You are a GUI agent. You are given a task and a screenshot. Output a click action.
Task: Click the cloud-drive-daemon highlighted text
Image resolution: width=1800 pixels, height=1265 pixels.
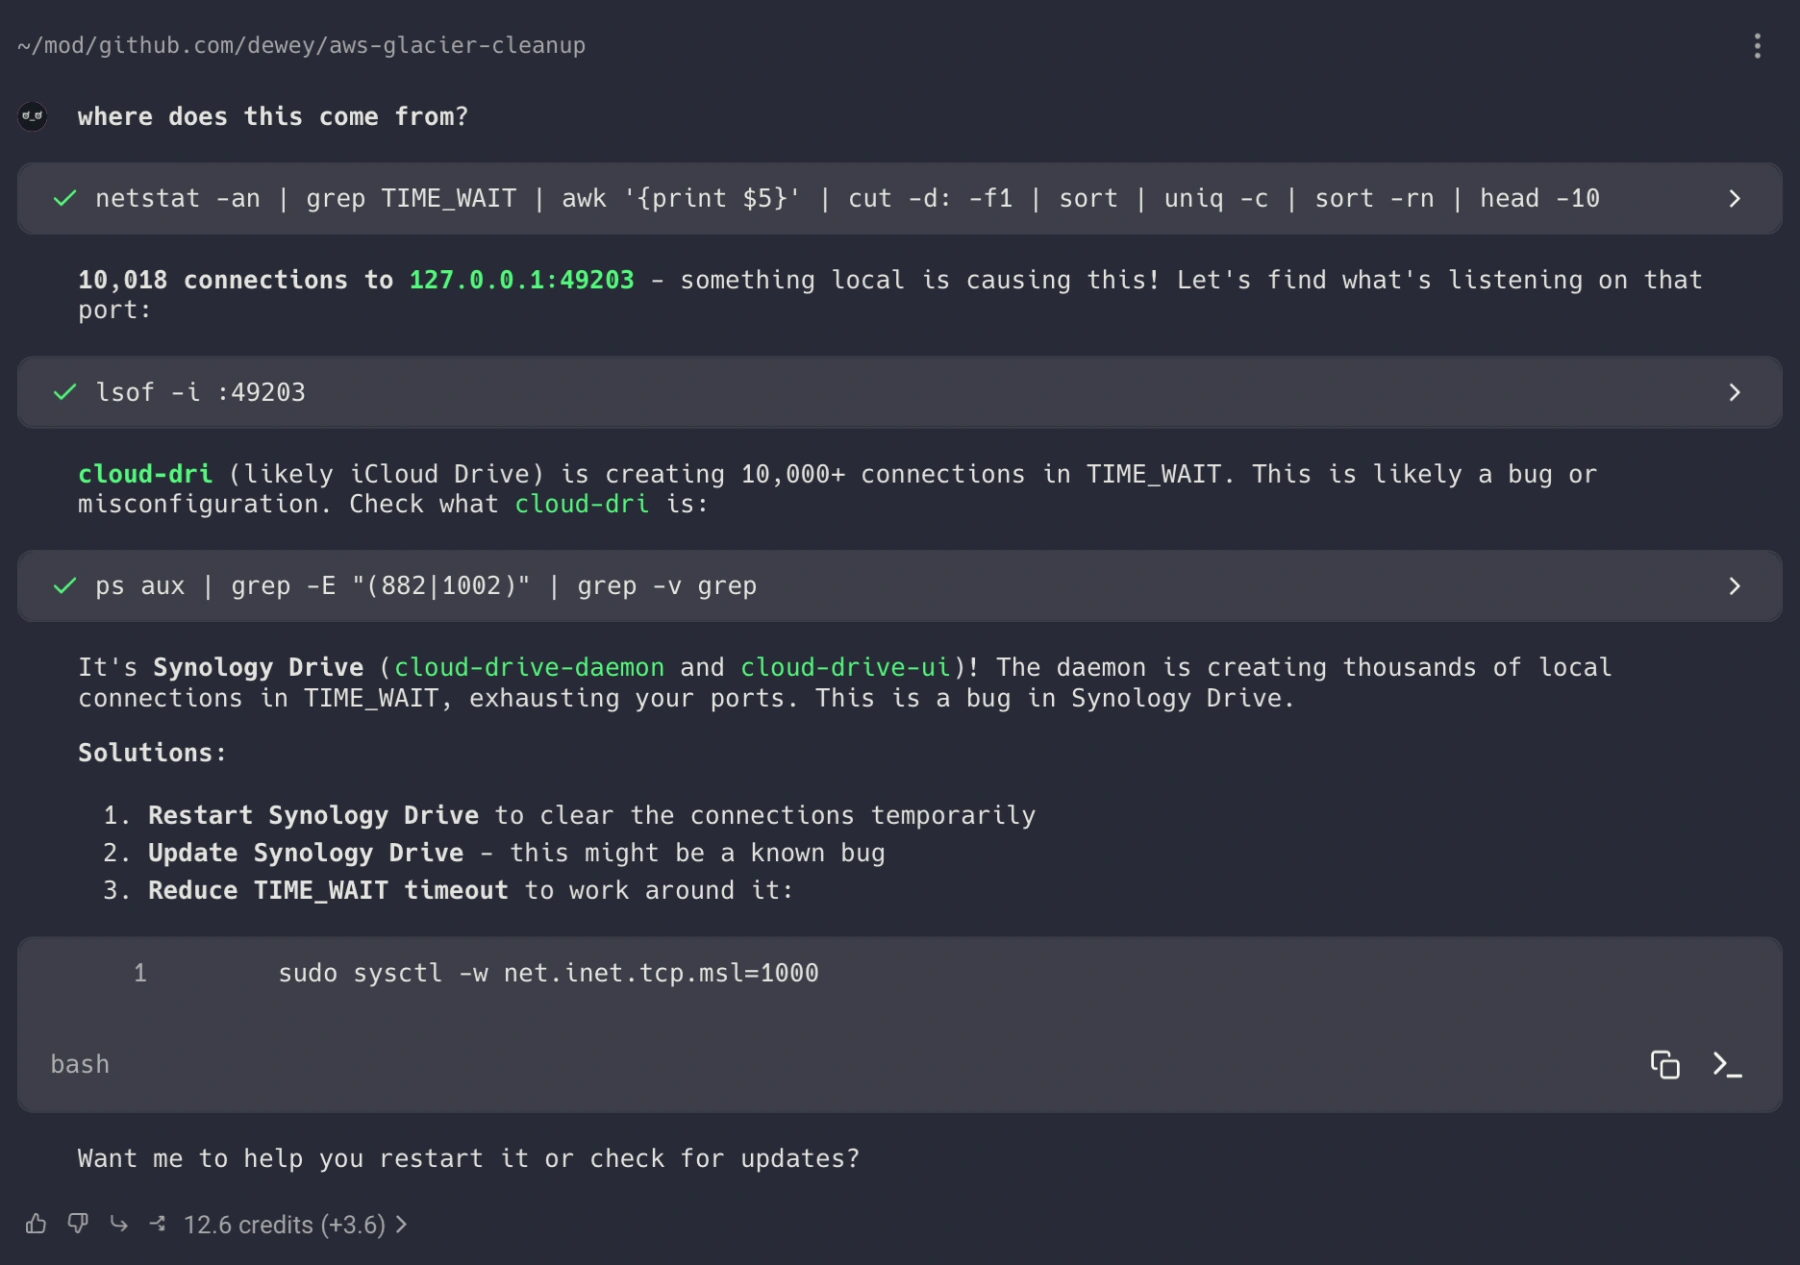point(529,668)
